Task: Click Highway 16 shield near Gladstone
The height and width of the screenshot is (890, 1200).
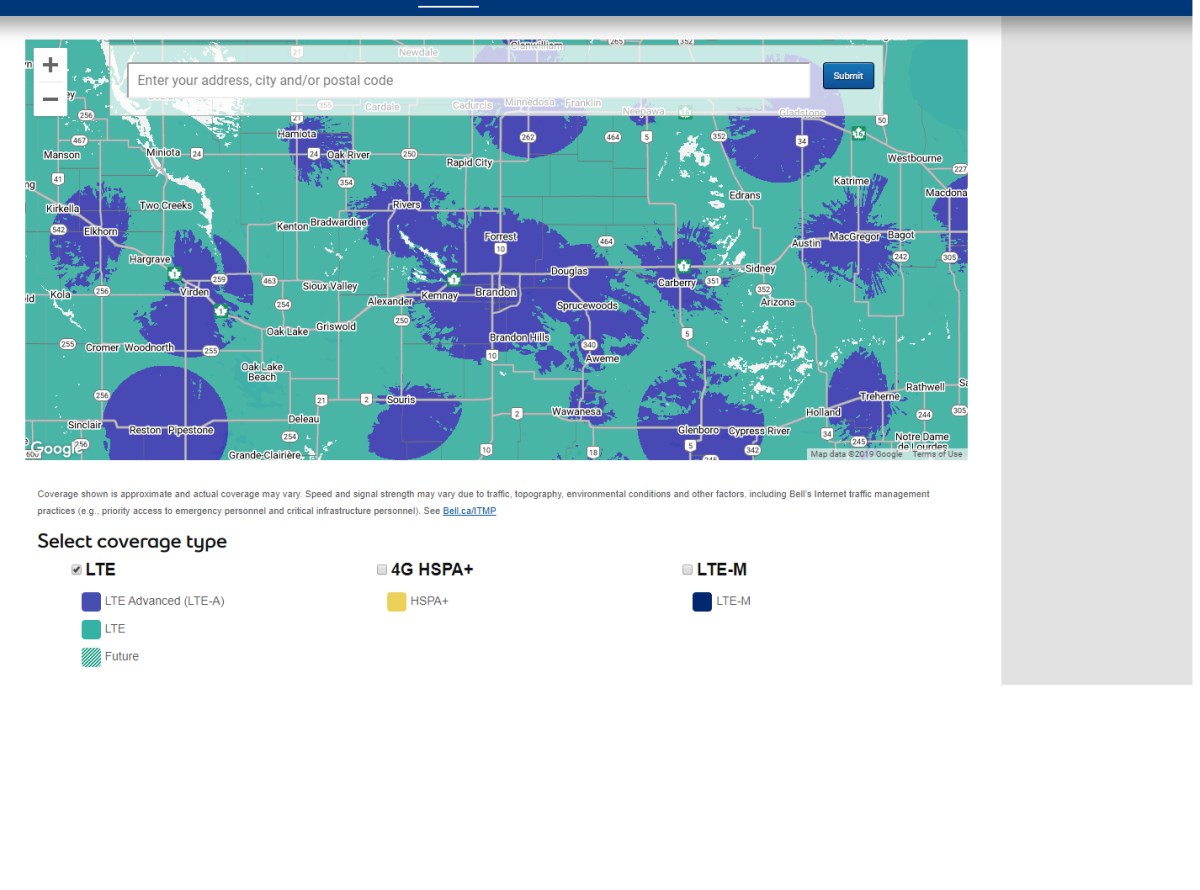Action: click(x=858, y=133)
